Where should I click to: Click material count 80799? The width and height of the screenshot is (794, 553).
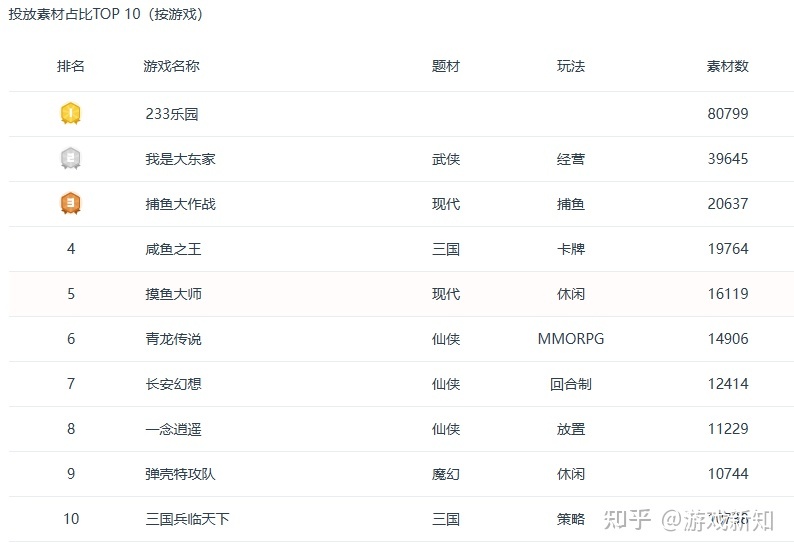click(x=728, y=113)
